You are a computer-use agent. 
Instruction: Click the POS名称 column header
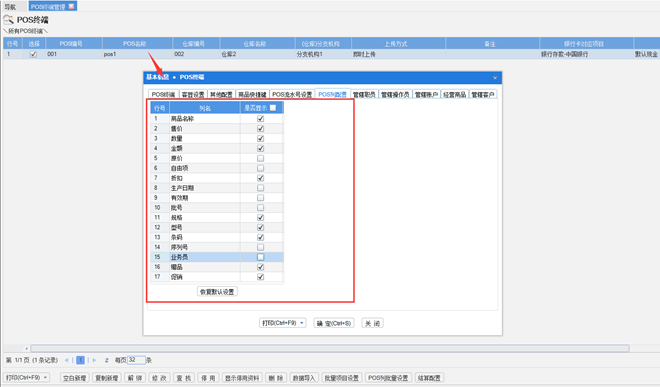tap(137, 43)
